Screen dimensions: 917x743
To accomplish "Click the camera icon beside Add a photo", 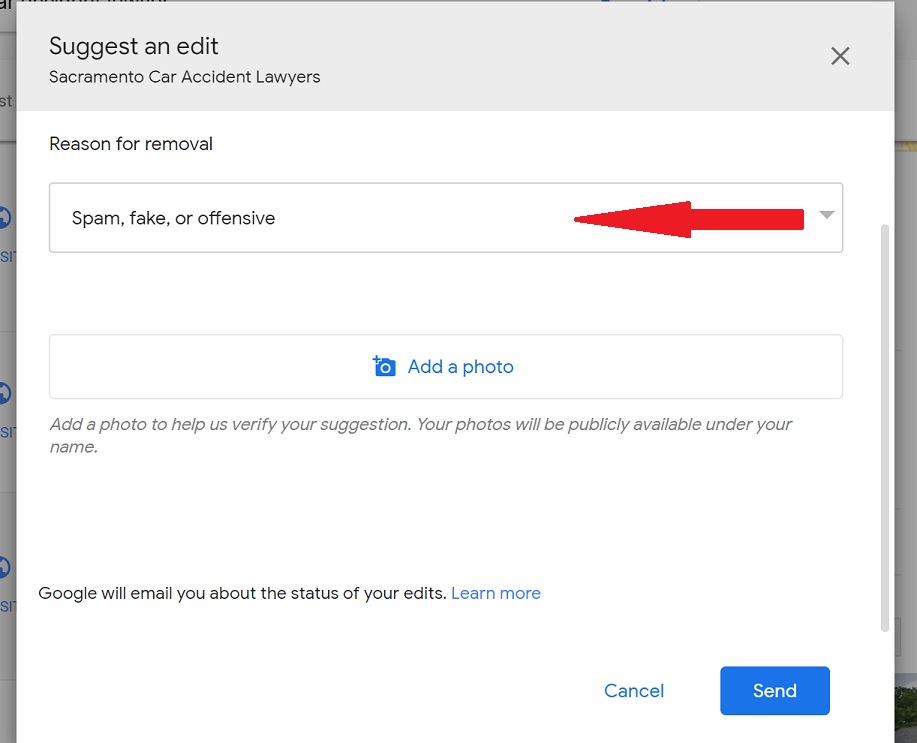I will coord(384,366).
